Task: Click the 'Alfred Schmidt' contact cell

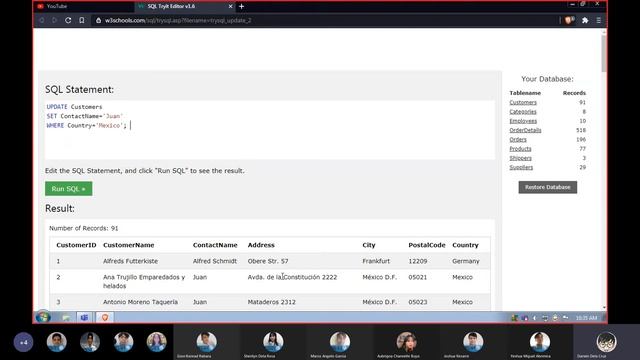Action: click(x=215, y=261)
